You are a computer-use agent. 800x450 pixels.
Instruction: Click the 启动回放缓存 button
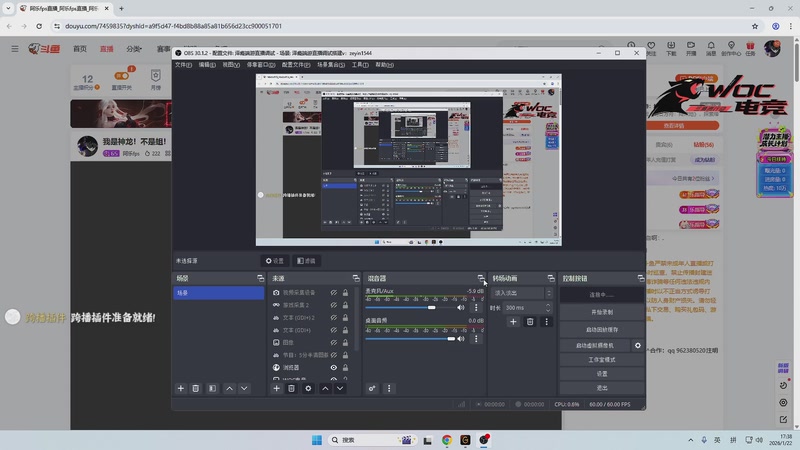click(602, 329)
